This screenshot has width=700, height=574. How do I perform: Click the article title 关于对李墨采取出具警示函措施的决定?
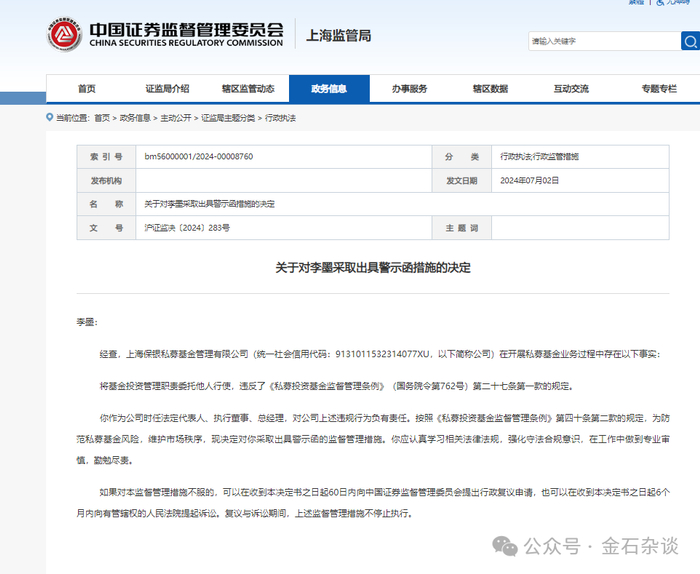point(372,268)
